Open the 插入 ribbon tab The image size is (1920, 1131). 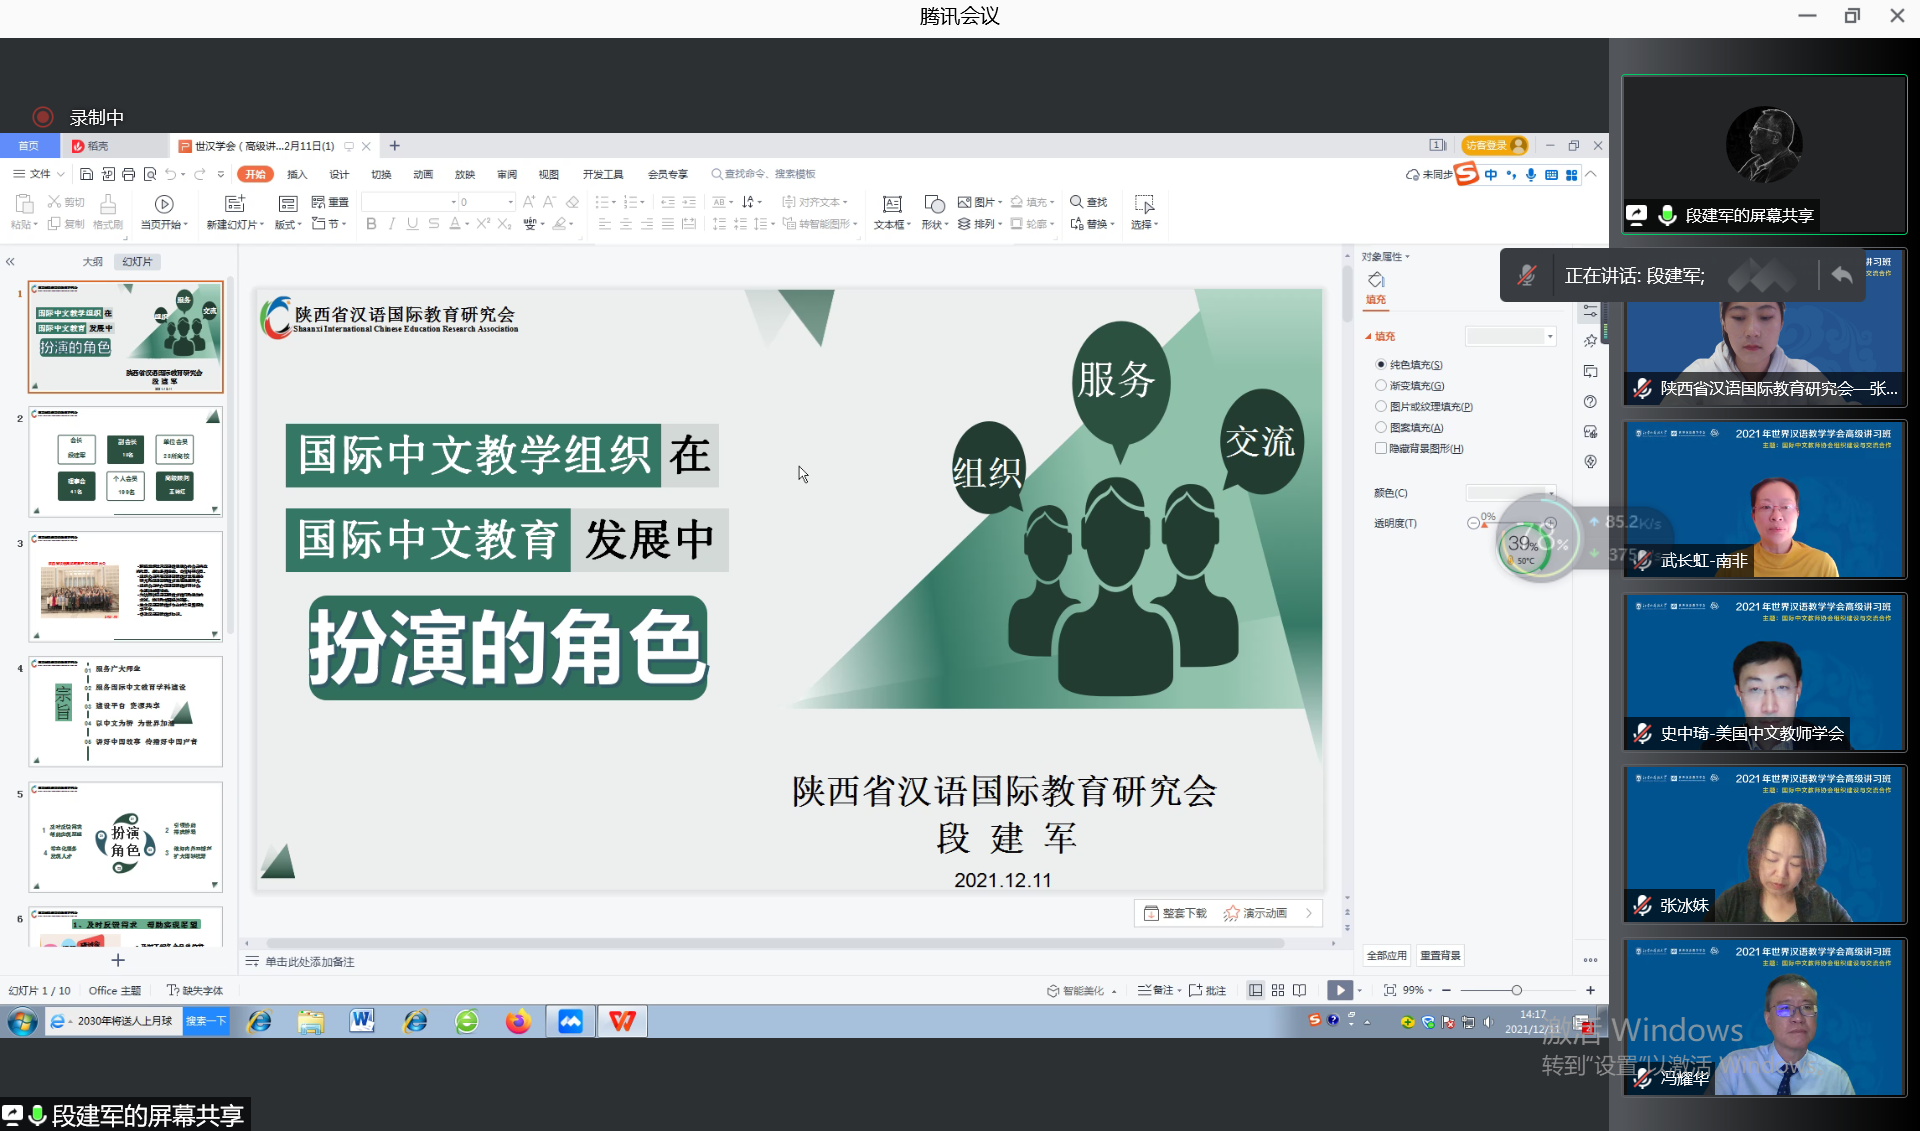click(x=297, y=174)
